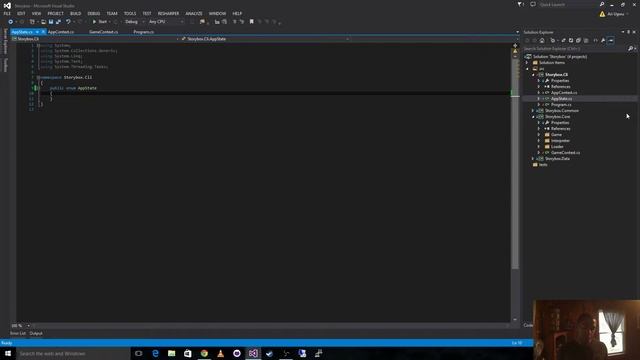Click the toolbar bookmark icon
Image resolution: width=640 pixels, height=360 pixels.
coord(251,22)
